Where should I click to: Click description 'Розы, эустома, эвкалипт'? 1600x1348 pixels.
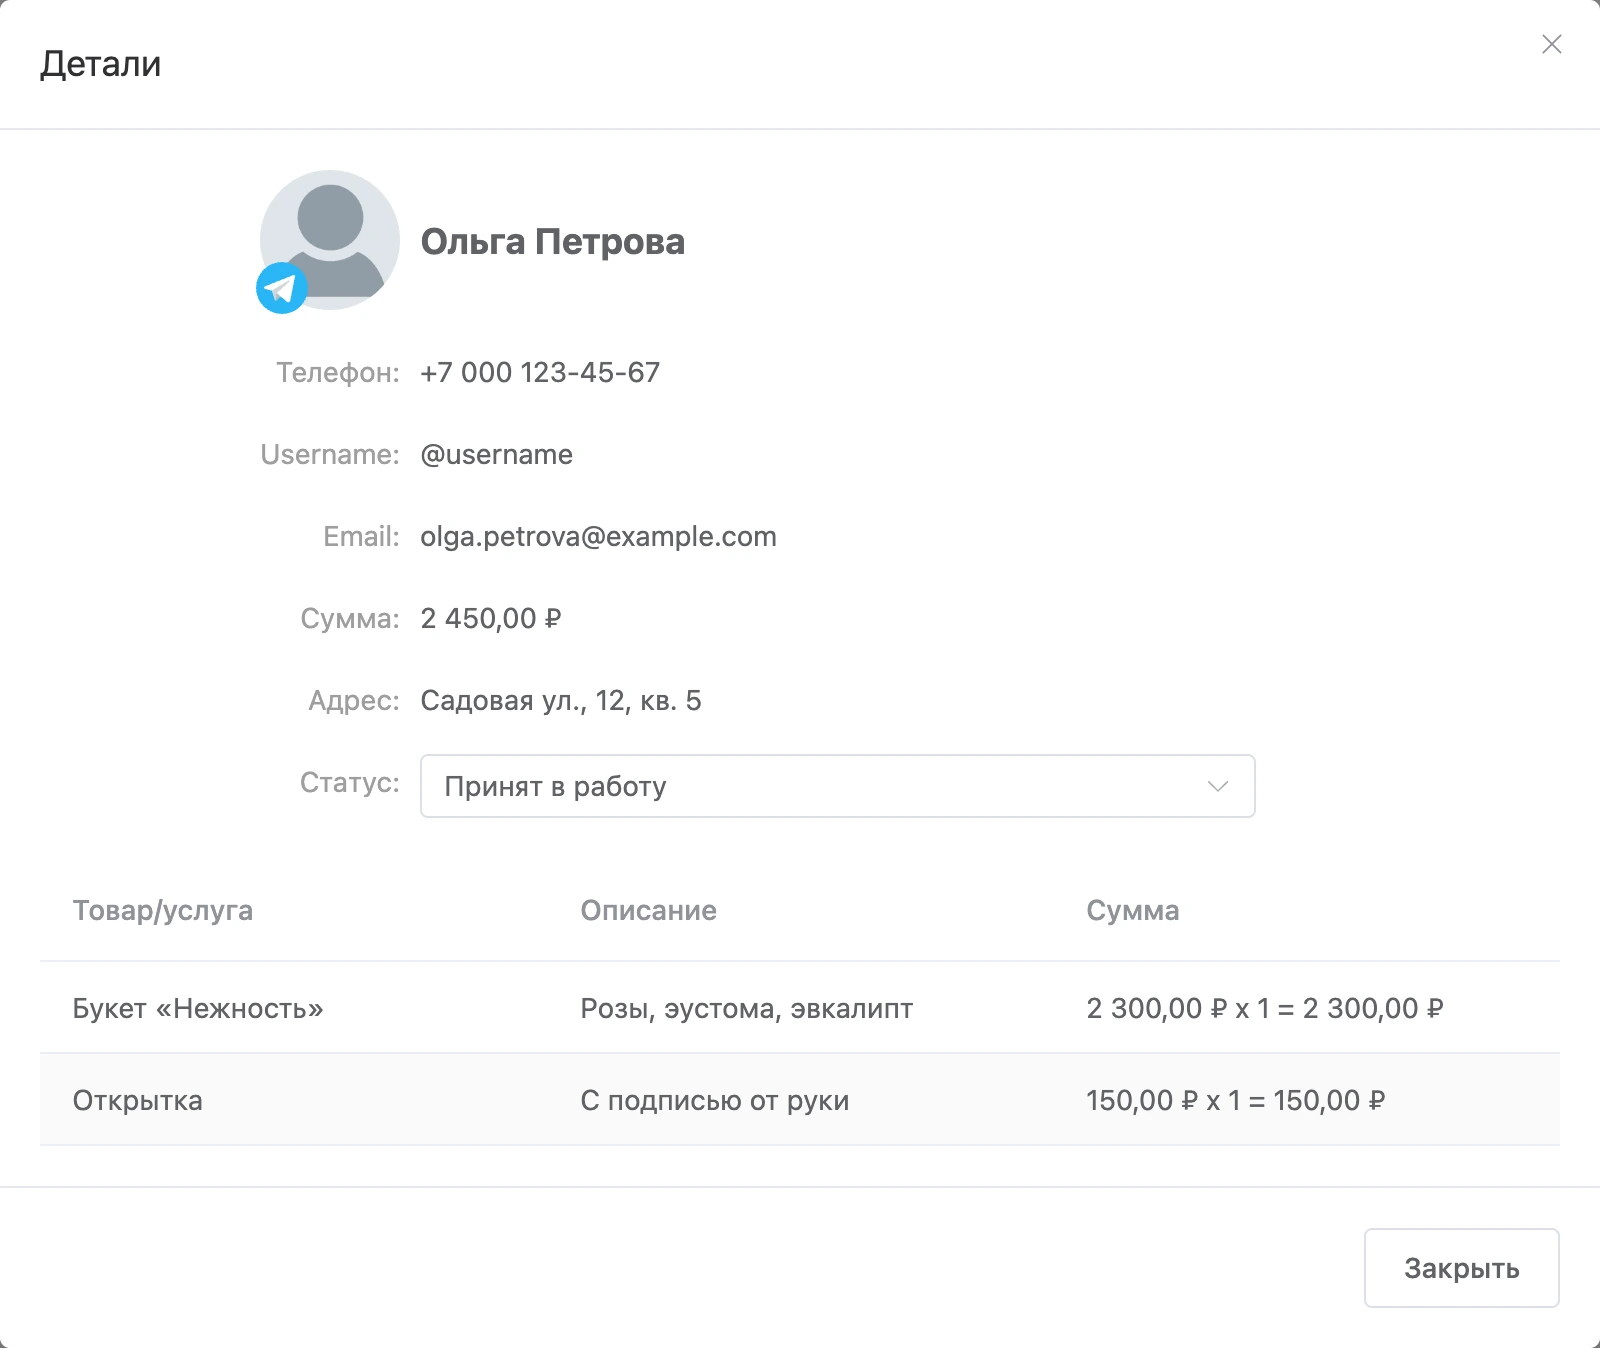click(x=746, y=1008)
